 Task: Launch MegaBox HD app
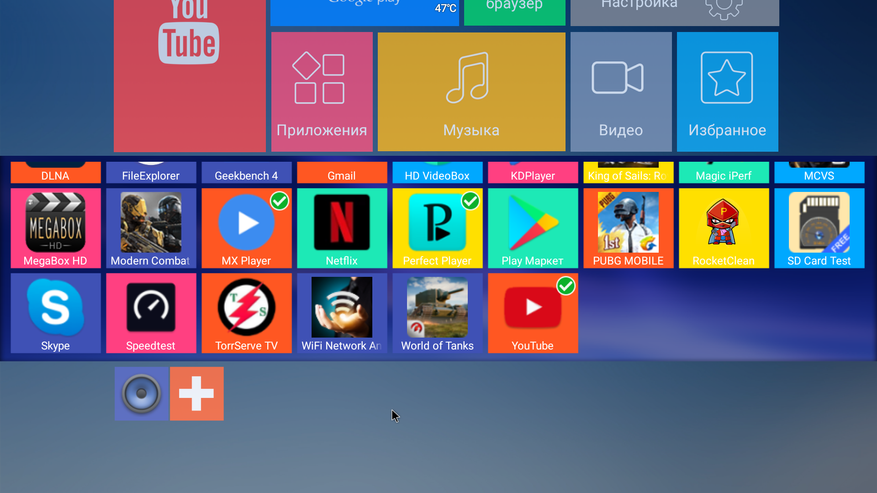pos(55,228)
